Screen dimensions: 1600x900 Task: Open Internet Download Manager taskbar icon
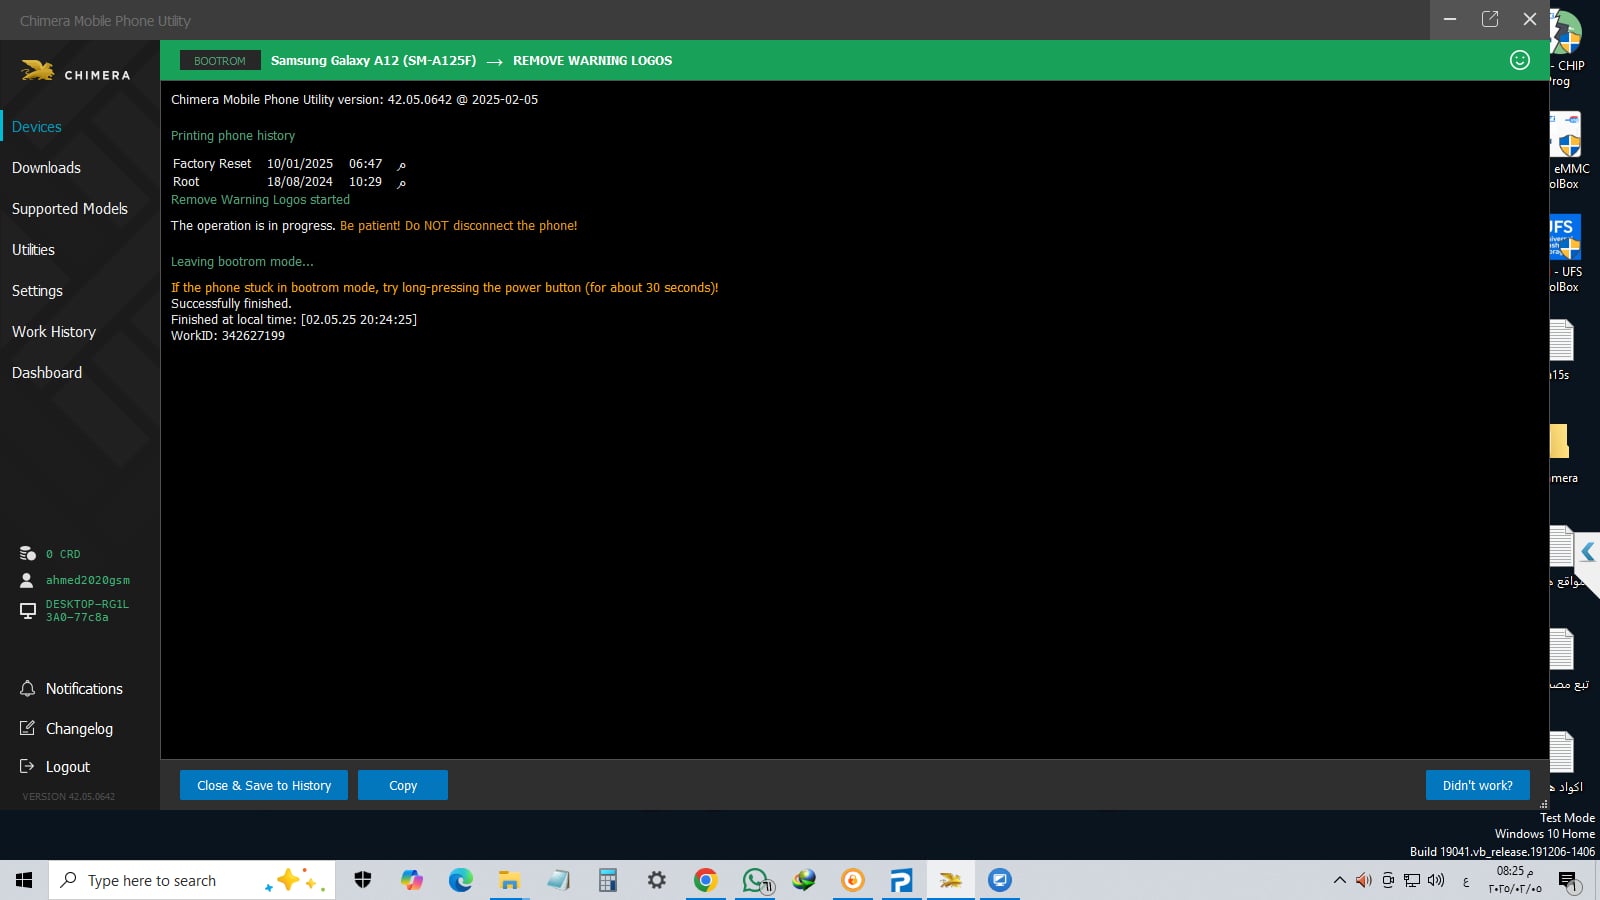click(803, 880)
